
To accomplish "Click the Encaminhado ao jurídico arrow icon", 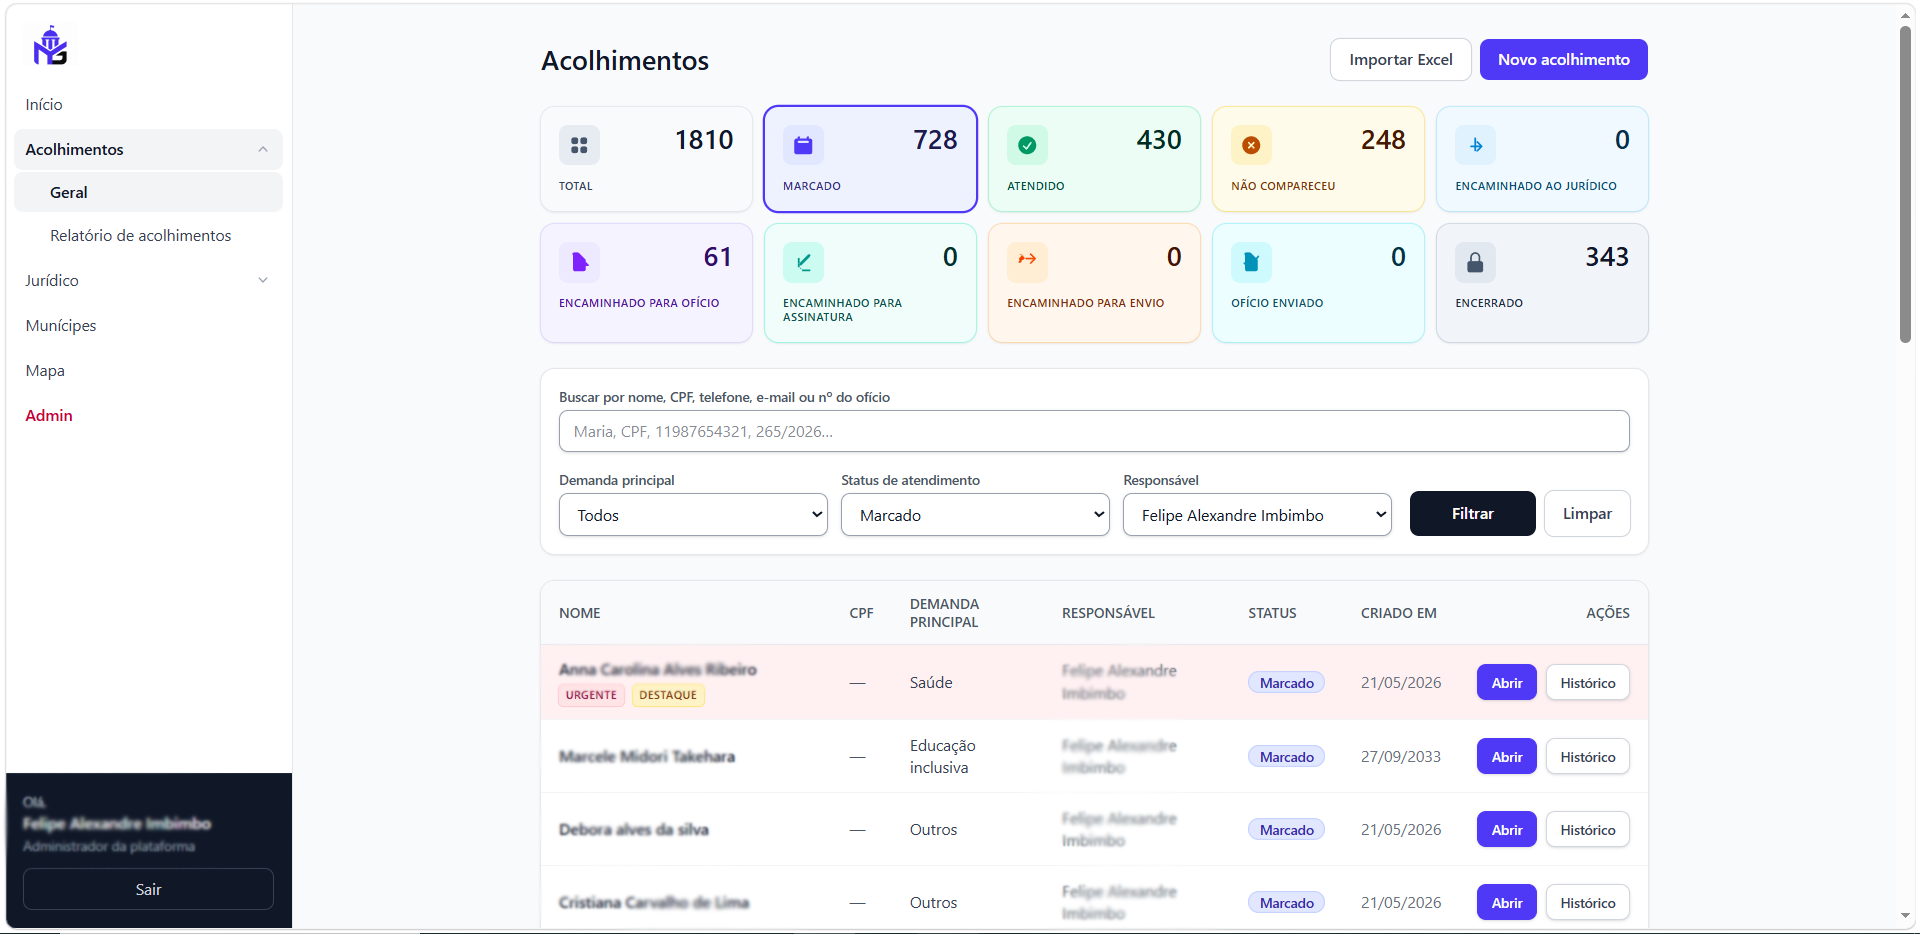I will click(1475, 145).
